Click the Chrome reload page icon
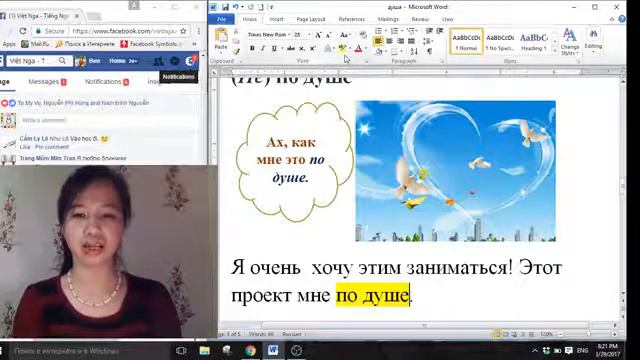 (x=23, y=31)
